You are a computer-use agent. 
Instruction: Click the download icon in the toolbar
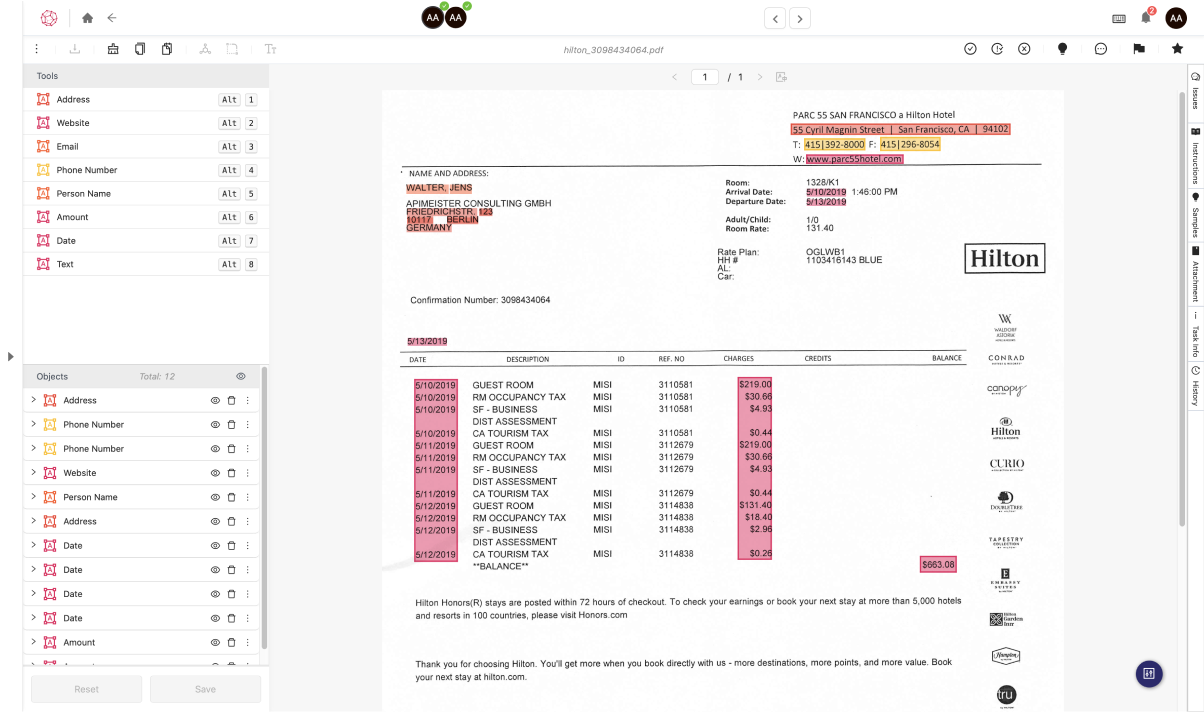coord(75,49)
